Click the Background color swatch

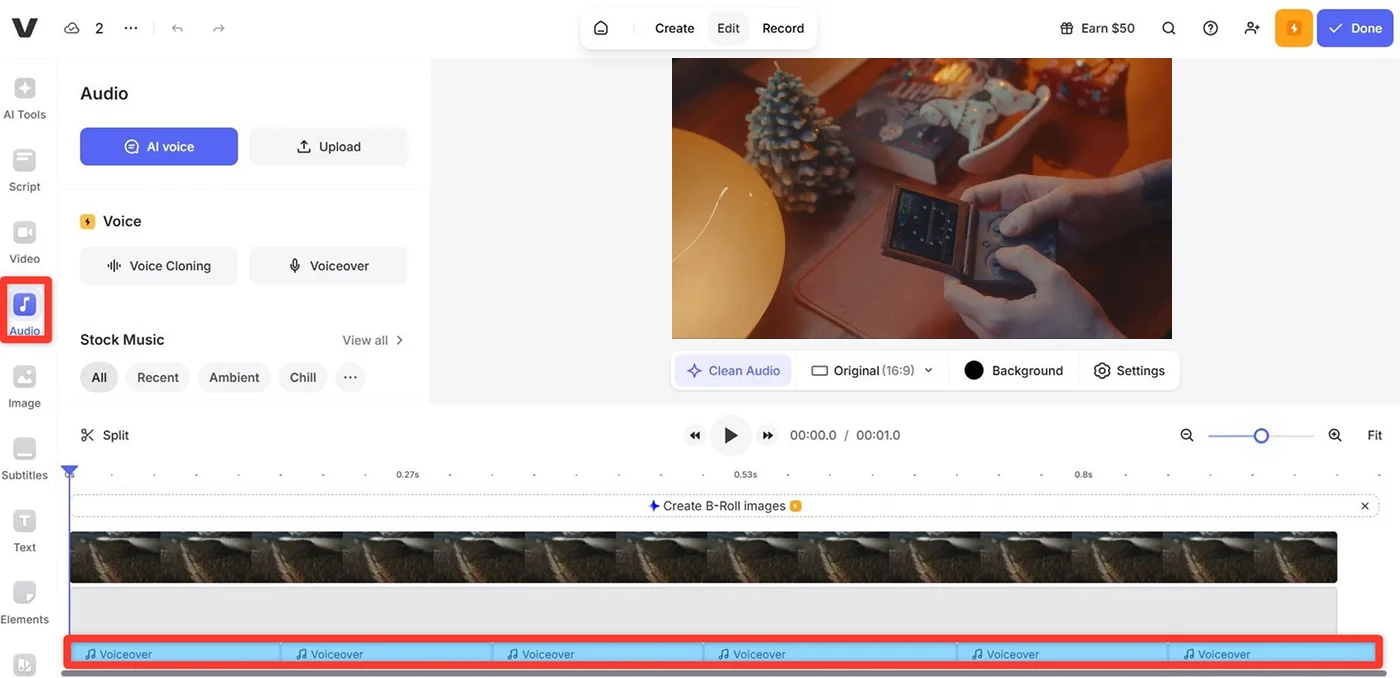(x=974, y=370)
